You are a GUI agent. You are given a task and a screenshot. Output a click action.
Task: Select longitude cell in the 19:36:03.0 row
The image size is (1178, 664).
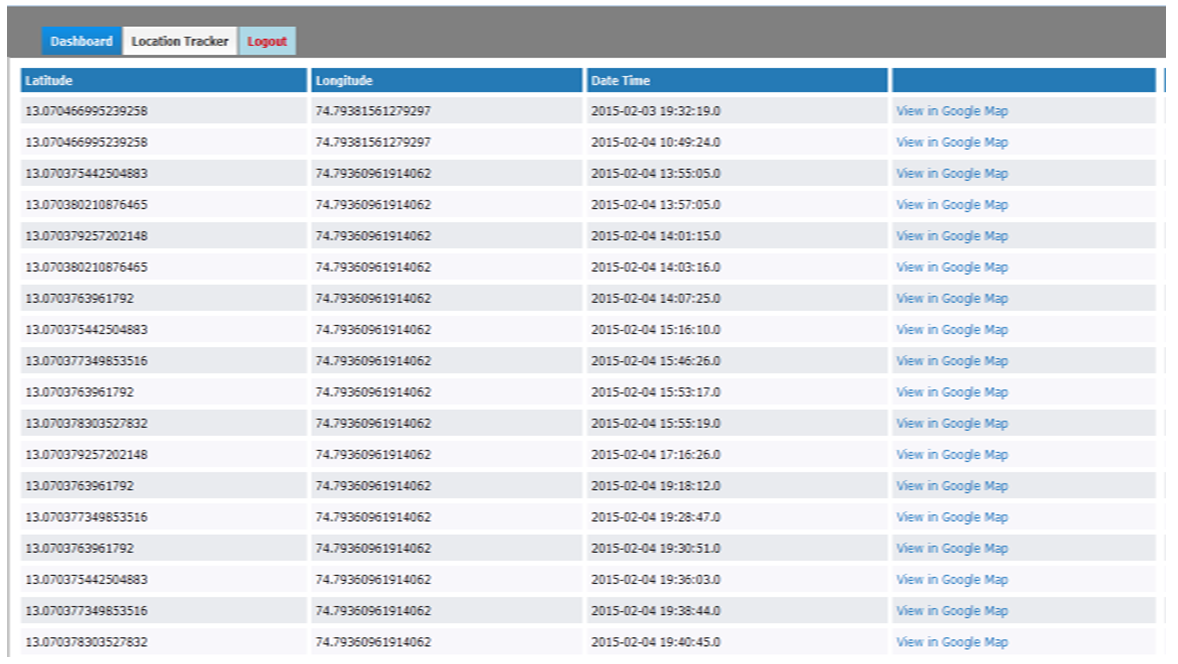coord(373,580)
